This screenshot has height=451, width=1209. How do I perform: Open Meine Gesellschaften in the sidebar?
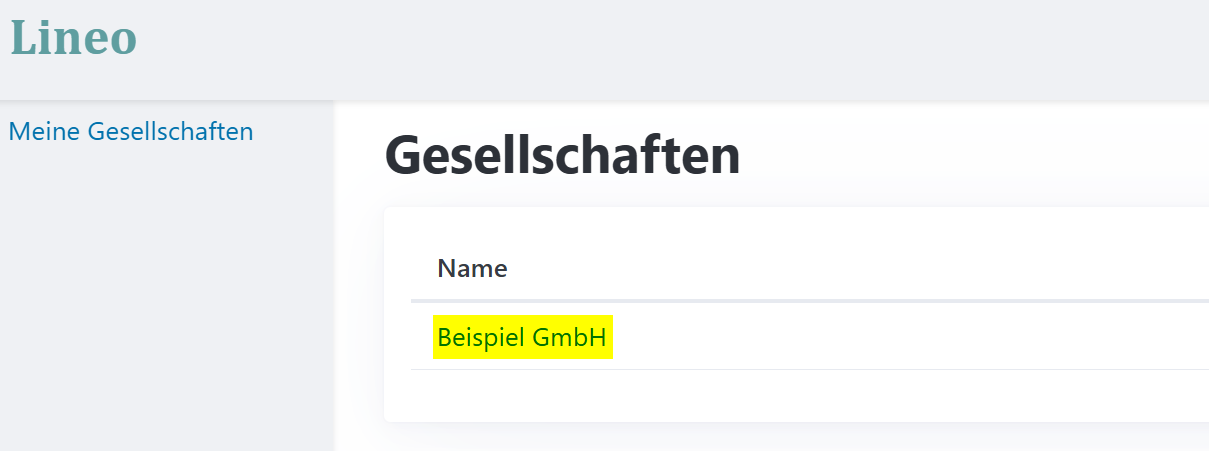tap(130, 131)
